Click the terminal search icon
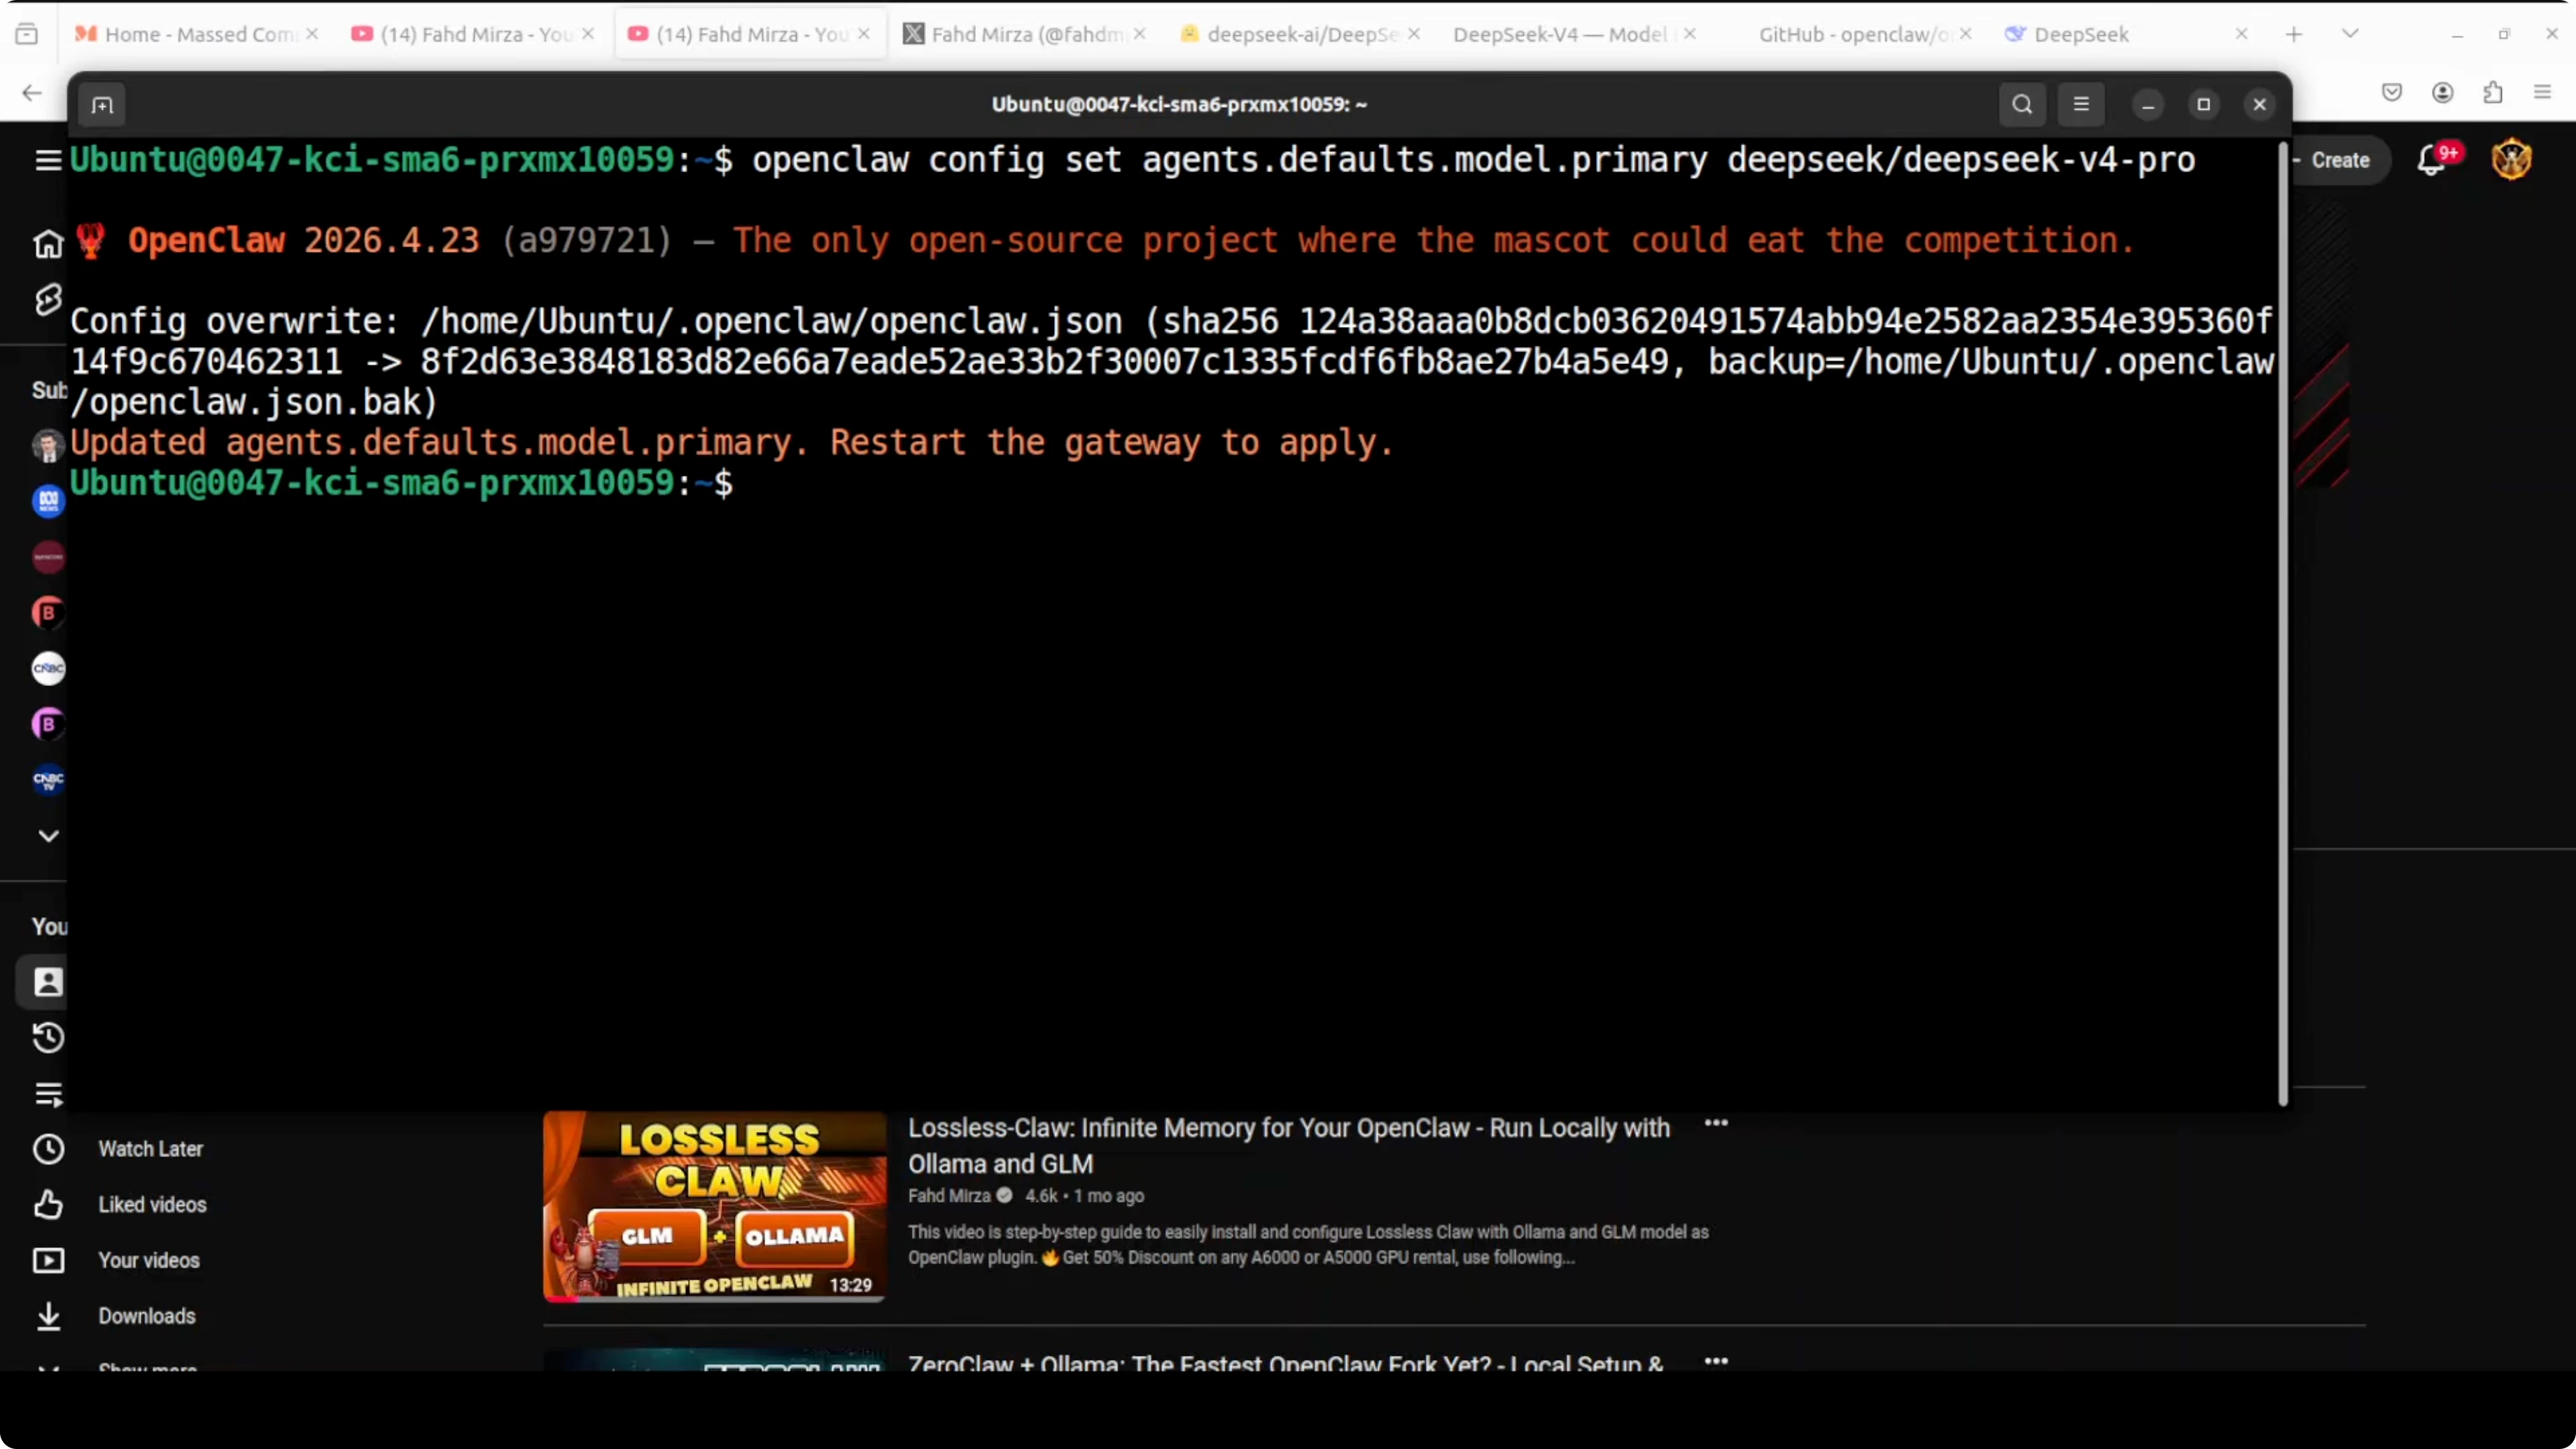The height and width of the screenshot is (1449, 2576). [x=2022, y=104]
